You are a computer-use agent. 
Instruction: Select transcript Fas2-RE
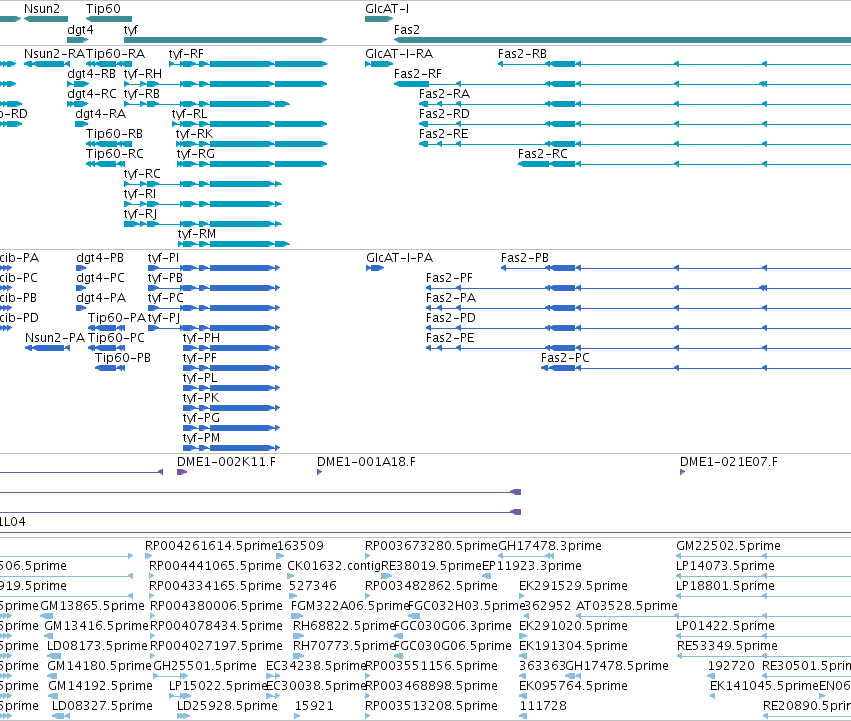coord(443,134)
